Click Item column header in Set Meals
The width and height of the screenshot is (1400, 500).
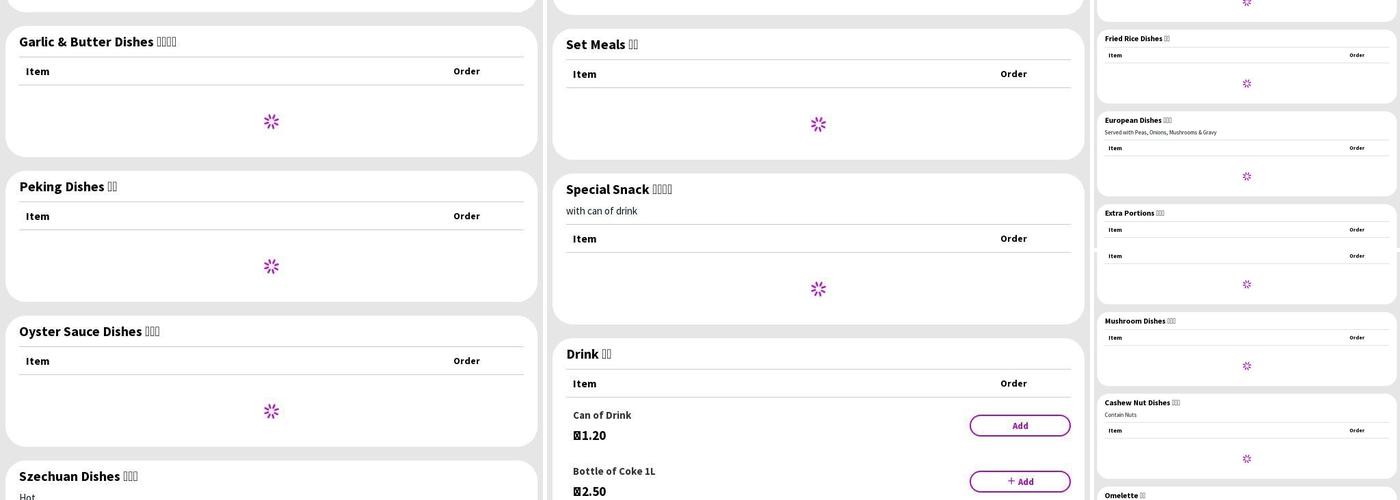click(584, 74)
